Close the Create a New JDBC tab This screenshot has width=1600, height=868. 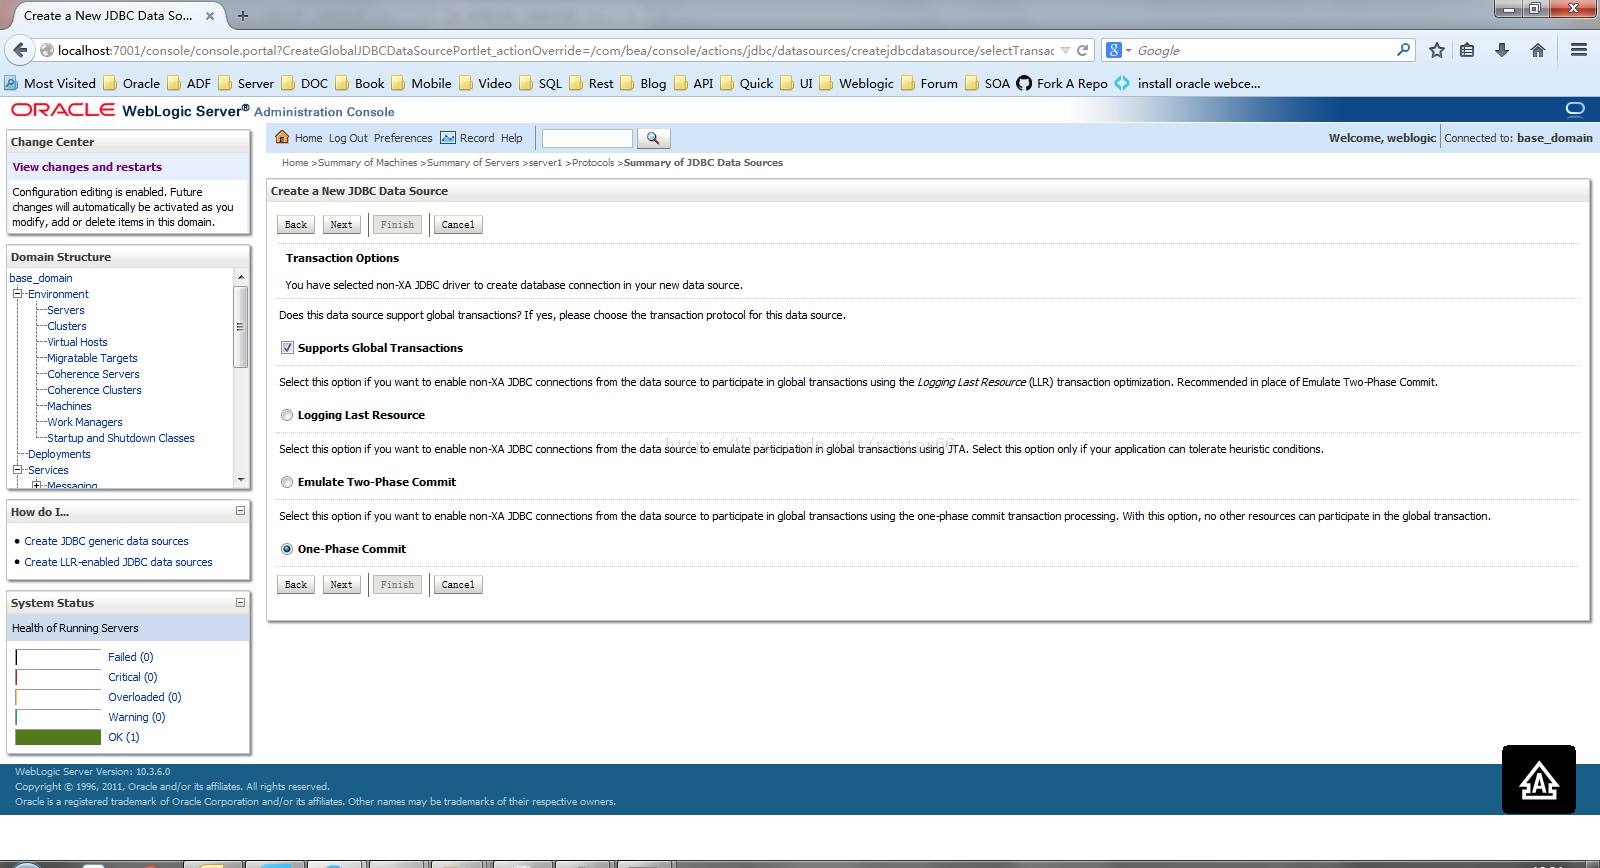[x=210, y=16]
